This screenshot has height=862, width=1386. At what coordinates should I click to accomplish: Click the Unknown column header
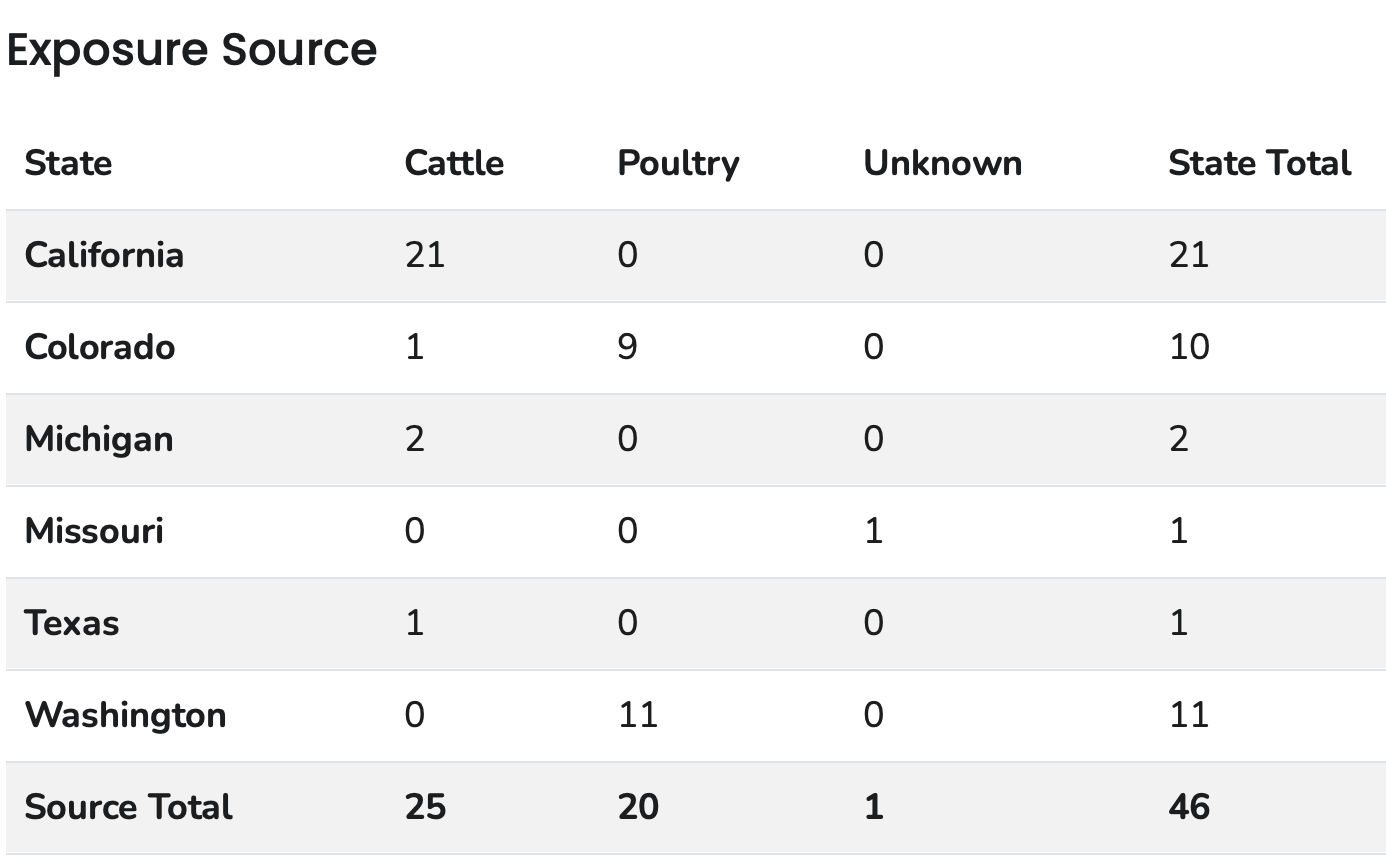[942, 163]
